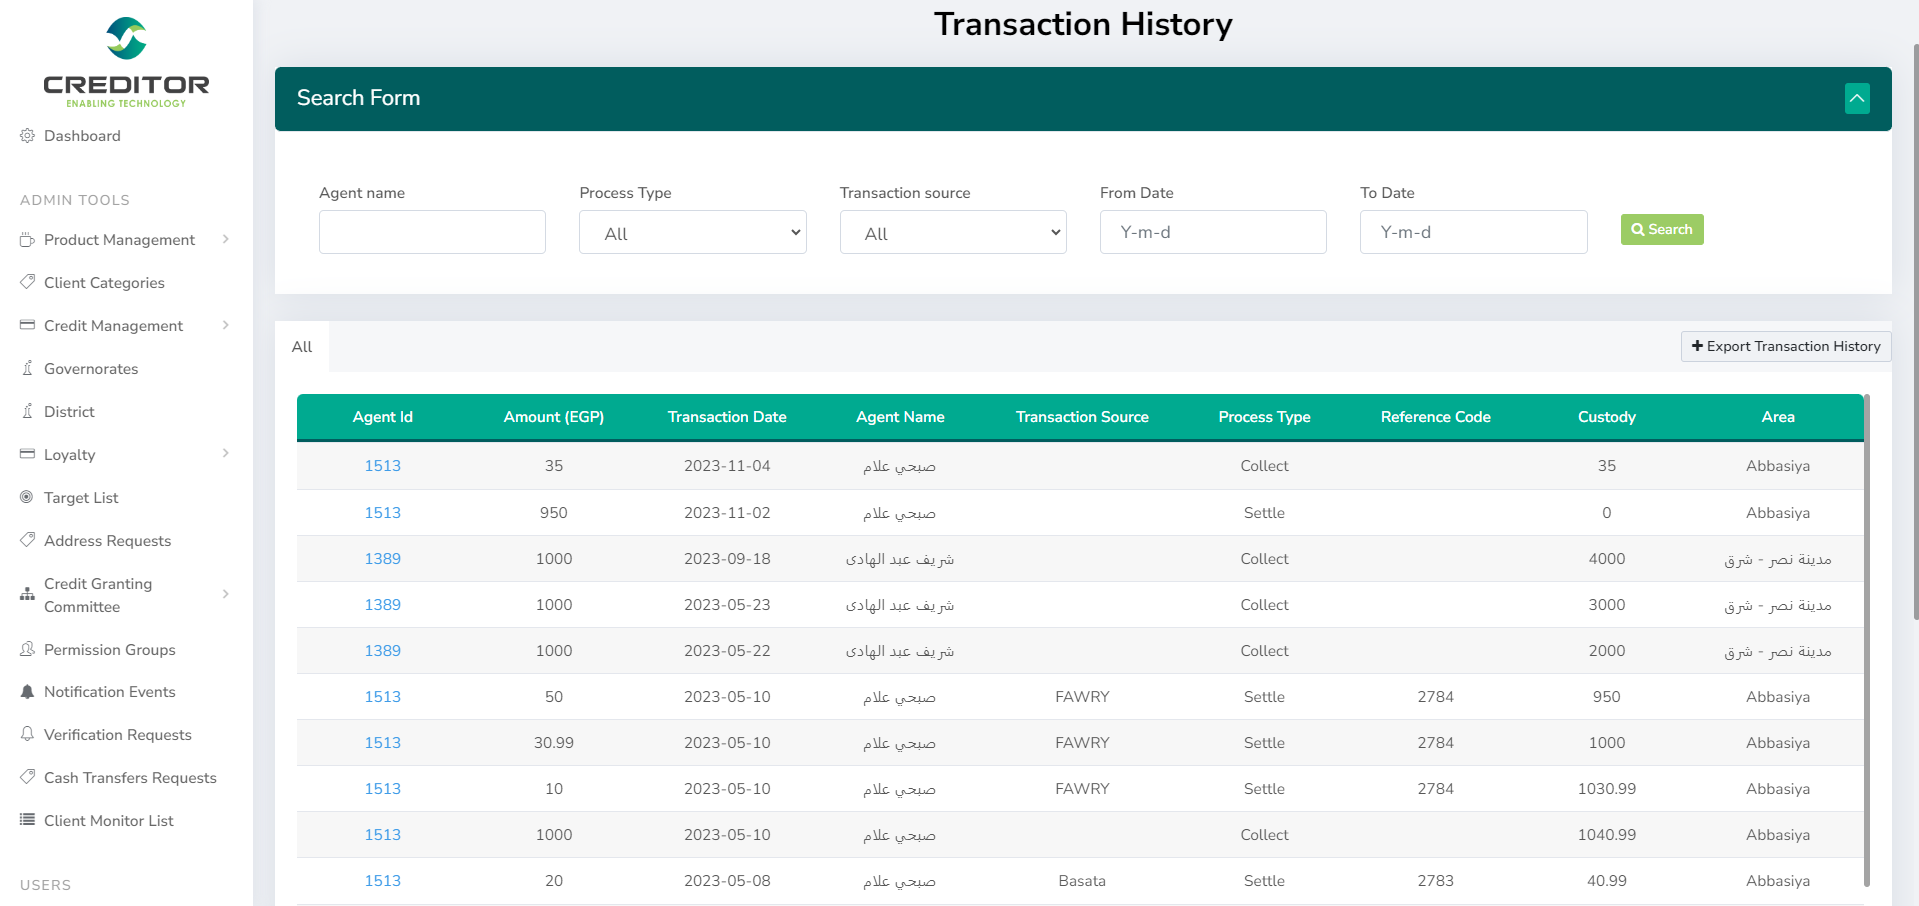The width and height of the screenshot is (1919, 906).
Task: Click the Client Categories tag icon
Action: (27, 282)
